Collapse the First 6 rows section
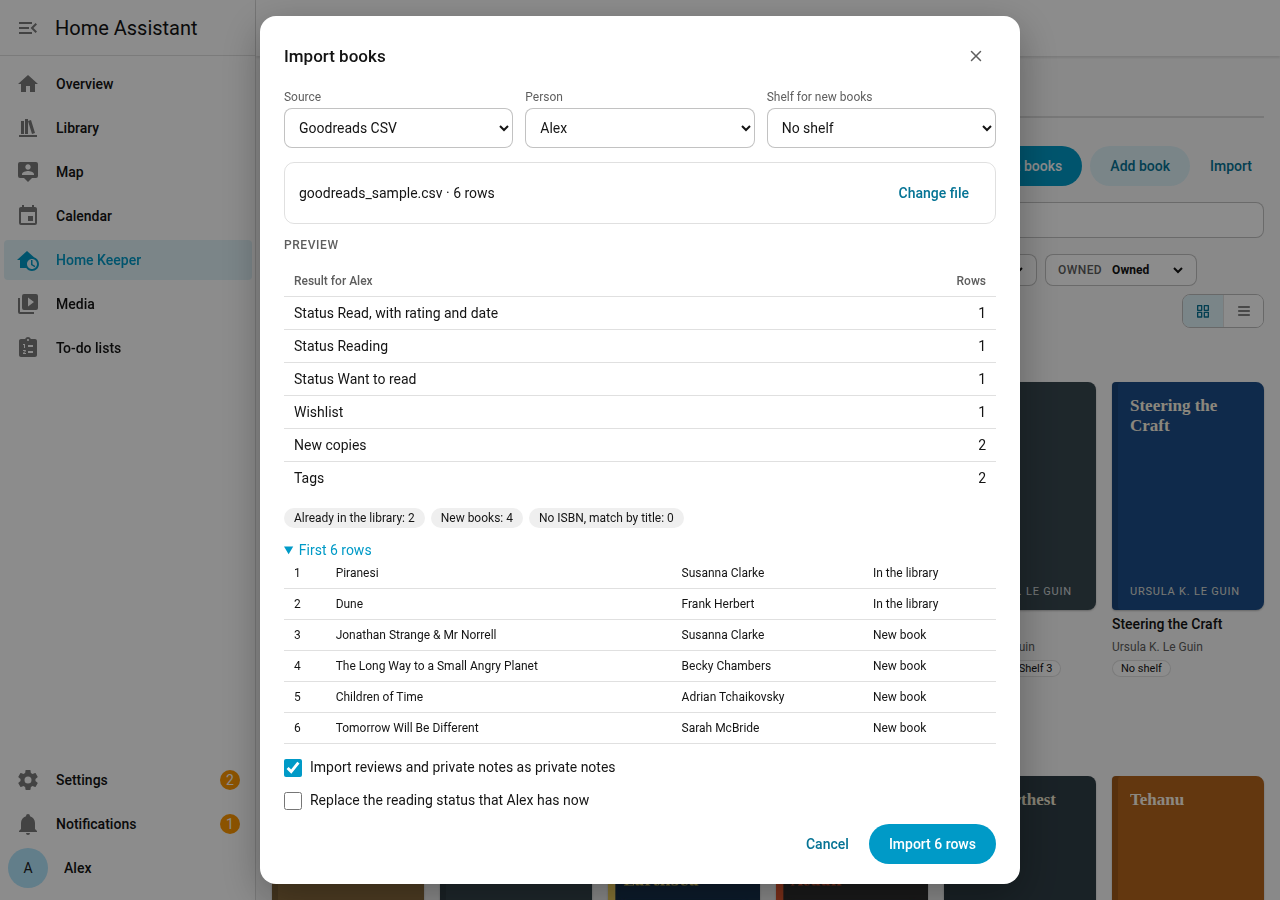Screen dimensions: 1280x900 point(328,550)
